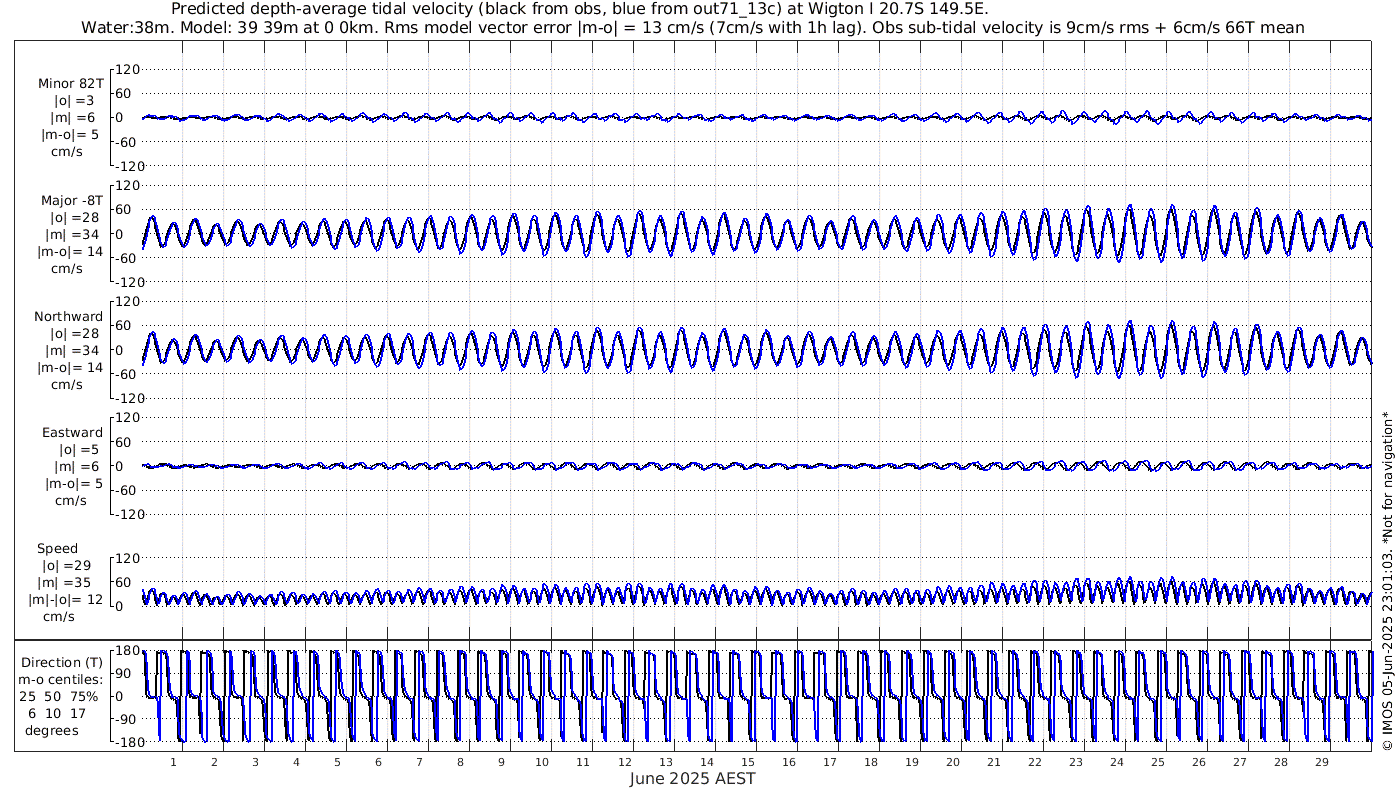Select day 29 on the date axis
Viewport: 1400px width, 800px height.
pyautogui.click(x=1322, y=761)
